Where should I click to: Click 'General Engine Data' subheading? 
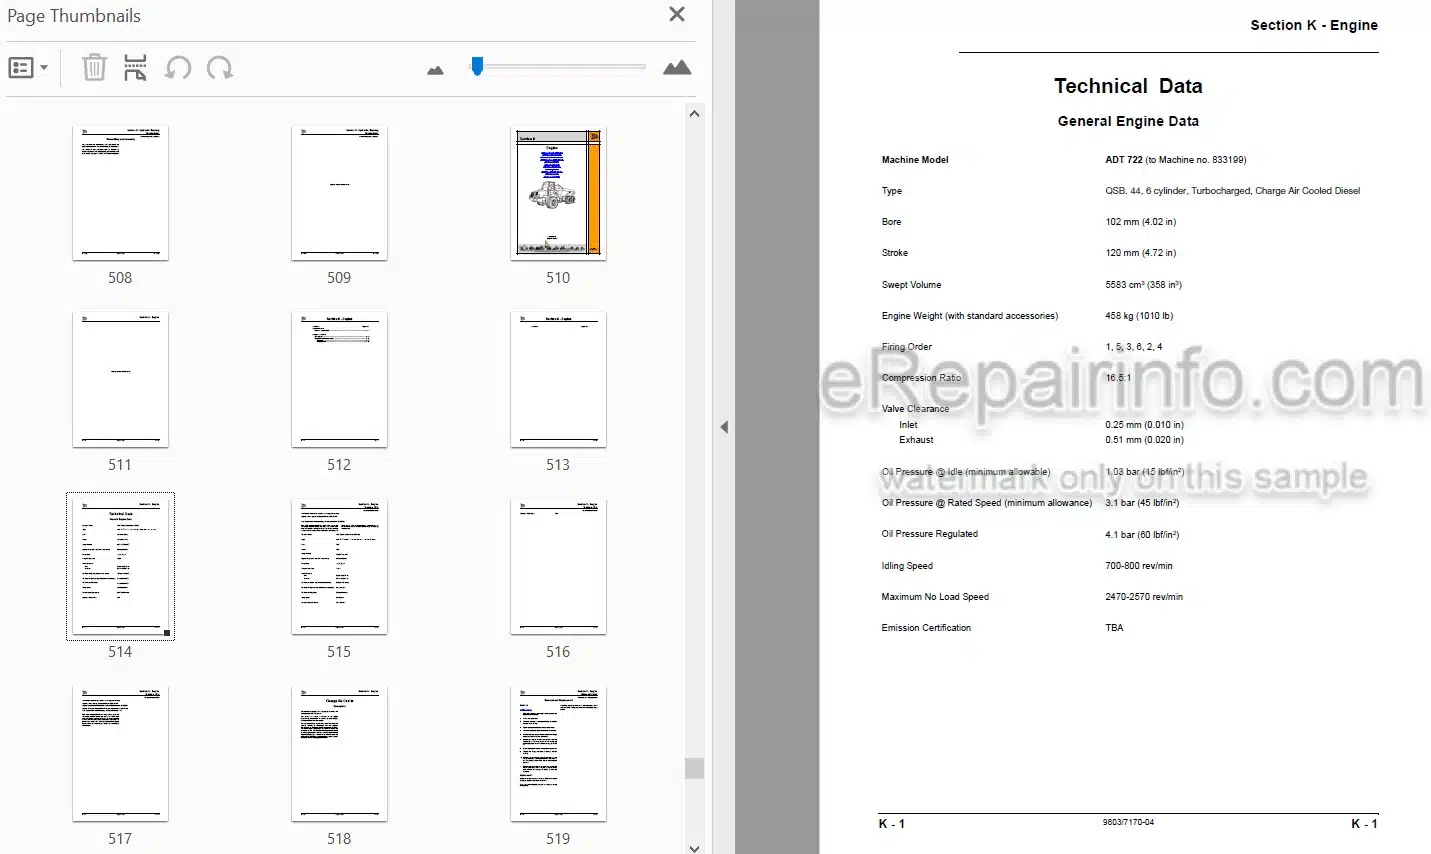click(x=1128, y=121)
